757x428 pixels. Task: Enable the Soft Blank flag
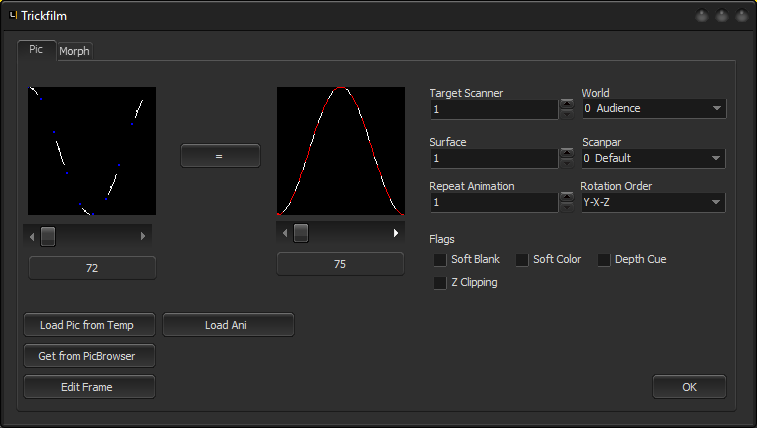point(440,260)
